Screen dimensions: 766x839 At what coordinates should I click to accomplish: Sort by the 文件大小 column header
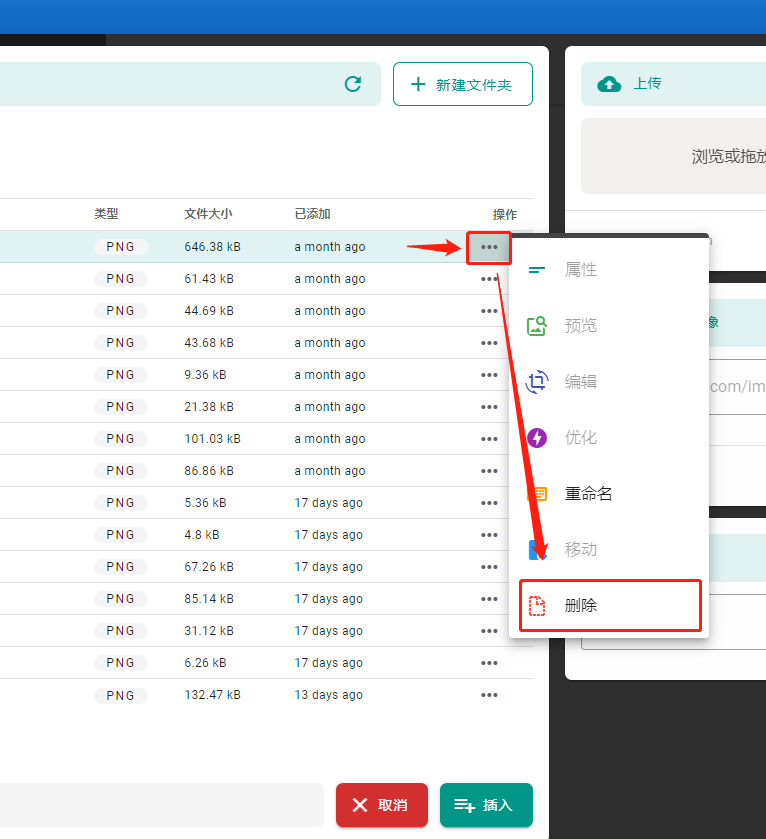click(x=208, y=214)
